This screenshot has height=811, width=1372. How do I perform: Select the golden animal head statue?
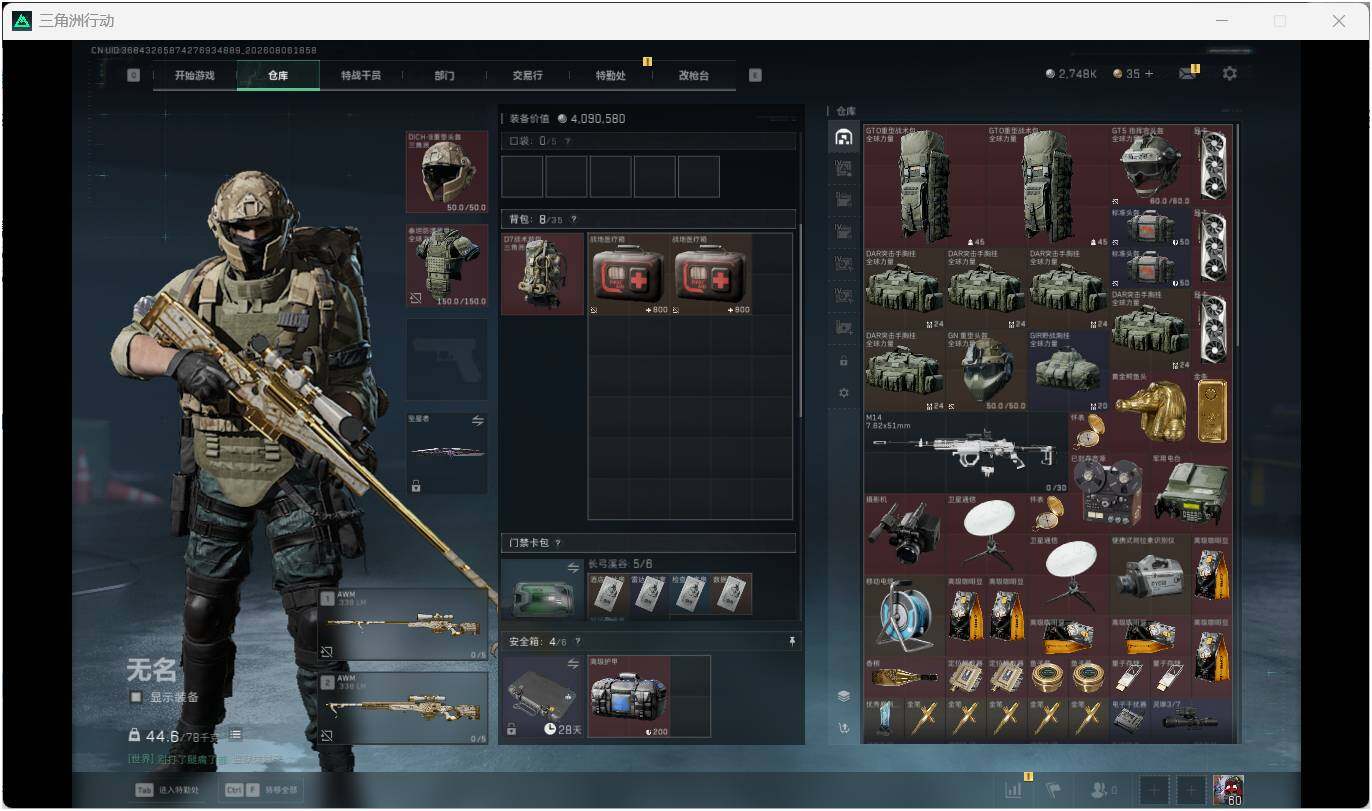pos(1150,411)
